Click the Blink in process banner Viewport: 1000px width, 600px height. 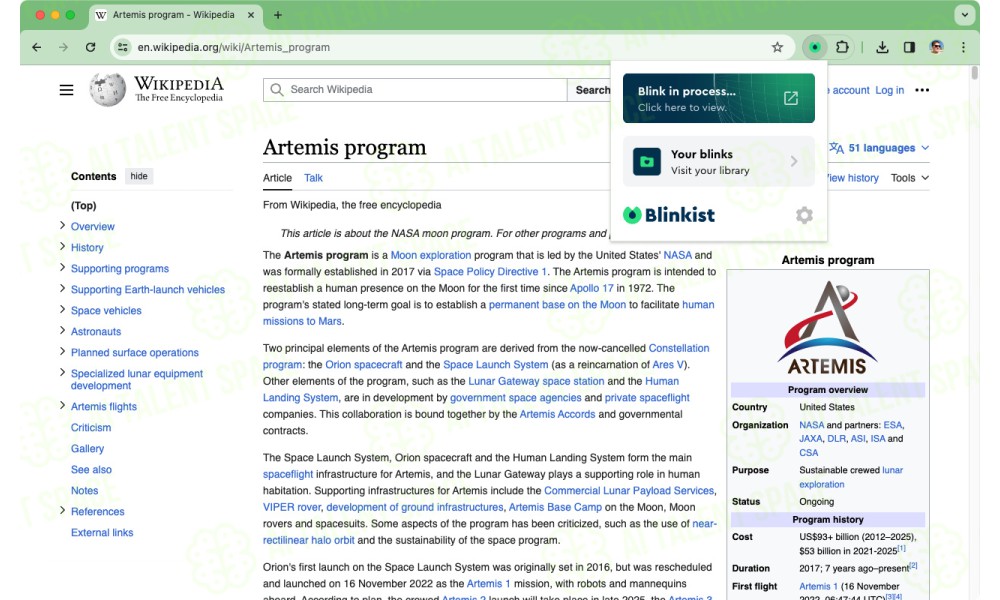719,98
